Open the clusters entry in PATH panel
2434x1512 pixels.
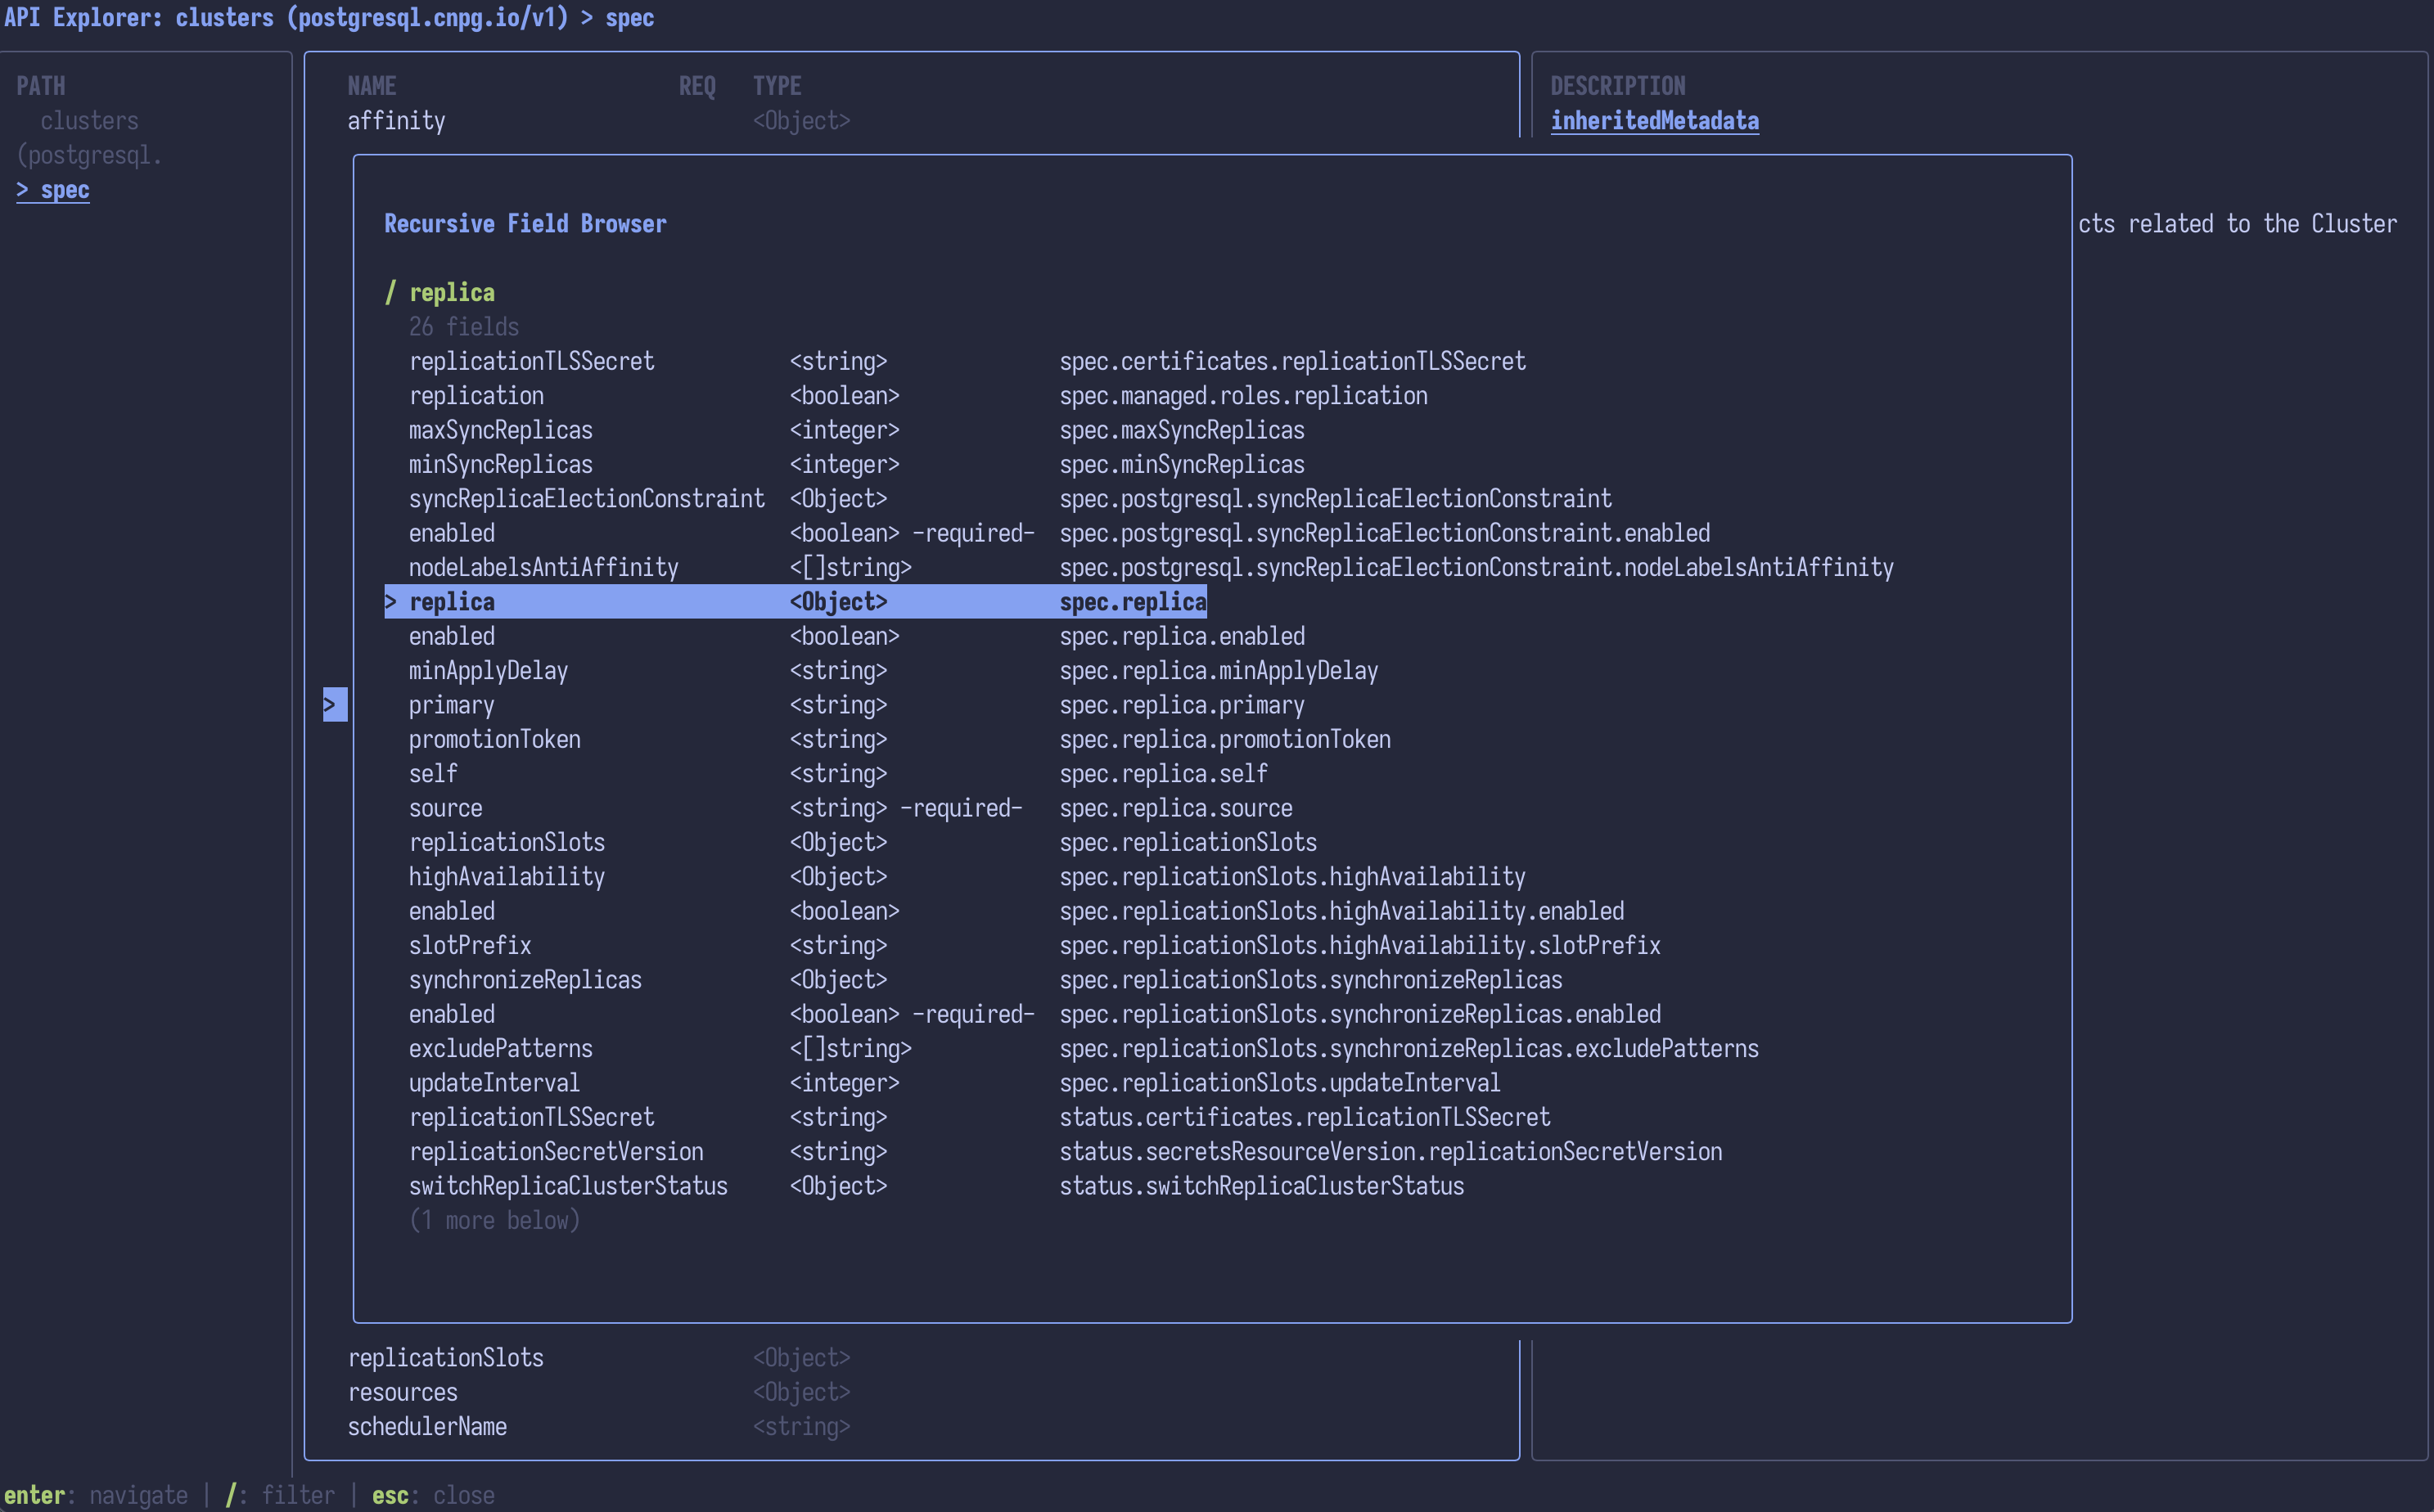[x=89, y=120]
